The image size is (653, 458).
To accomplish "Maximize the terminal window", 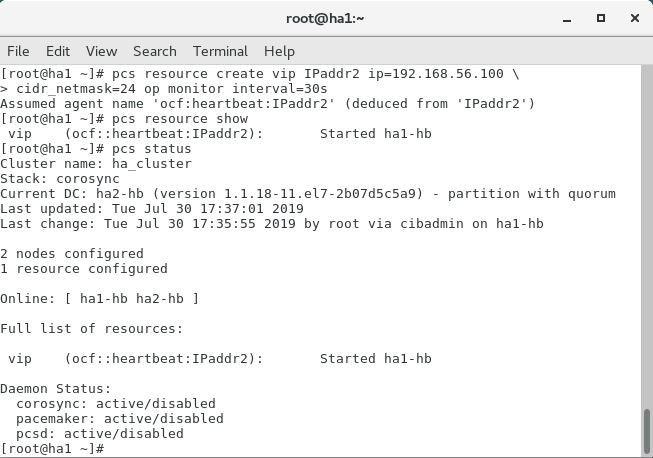I will [601, 18].
